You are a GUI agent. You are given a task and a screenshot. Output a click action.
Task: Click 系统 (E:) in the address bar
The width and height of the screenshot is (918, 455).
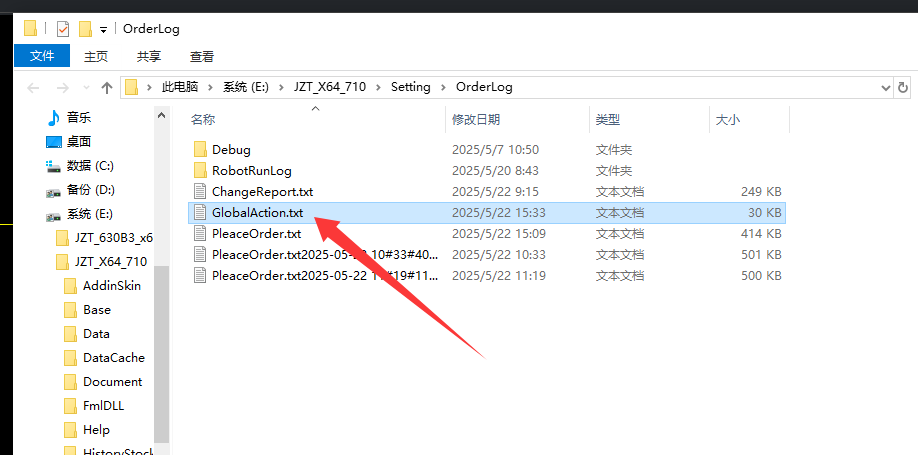coord(246,87)
